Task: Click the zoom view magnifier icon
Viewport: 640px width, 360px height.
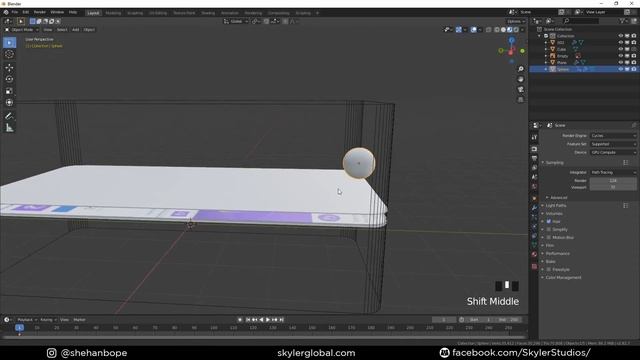Action: (x=520, y=69)
